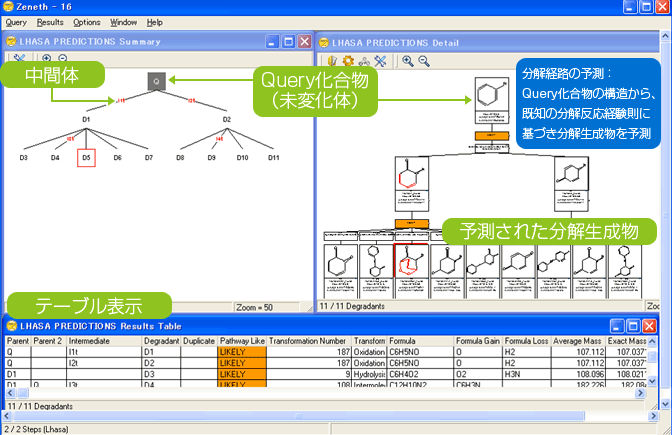Click main window vertical scrollbar down arrow

coord(665,404)
